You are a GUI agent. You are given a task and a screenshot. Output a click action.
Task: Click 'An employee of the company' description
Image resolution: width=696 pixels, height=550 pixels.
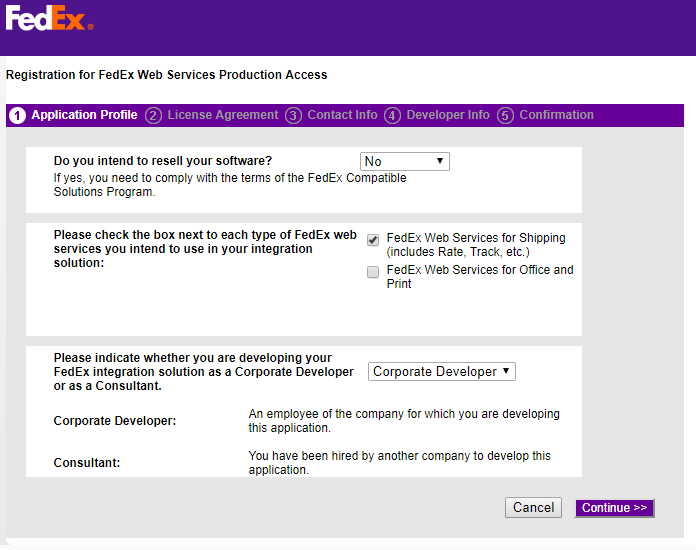404,421
